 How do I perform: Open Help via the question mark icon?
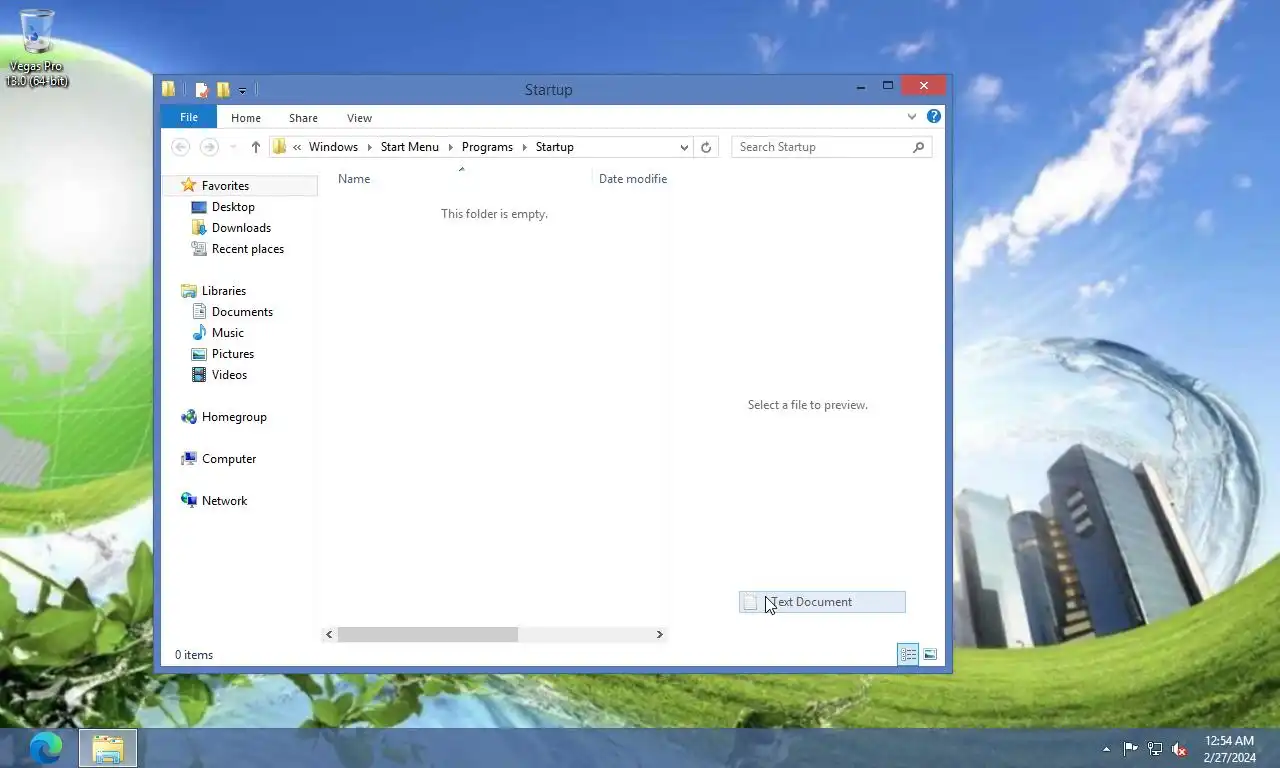(934, 116)
